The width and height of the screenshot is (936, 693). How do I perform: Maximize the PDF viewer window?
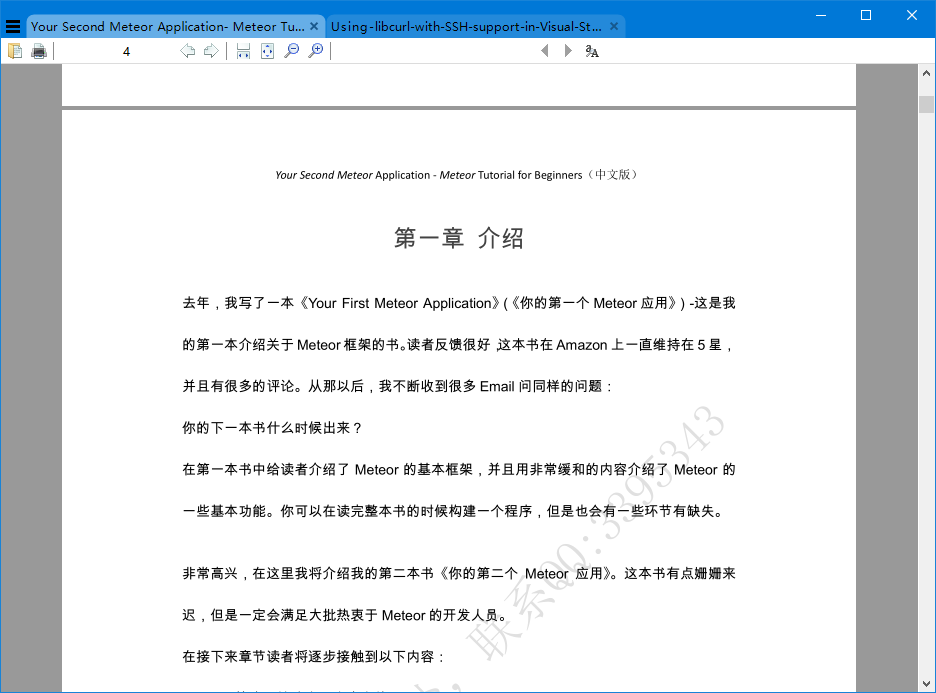pos(866,15)
